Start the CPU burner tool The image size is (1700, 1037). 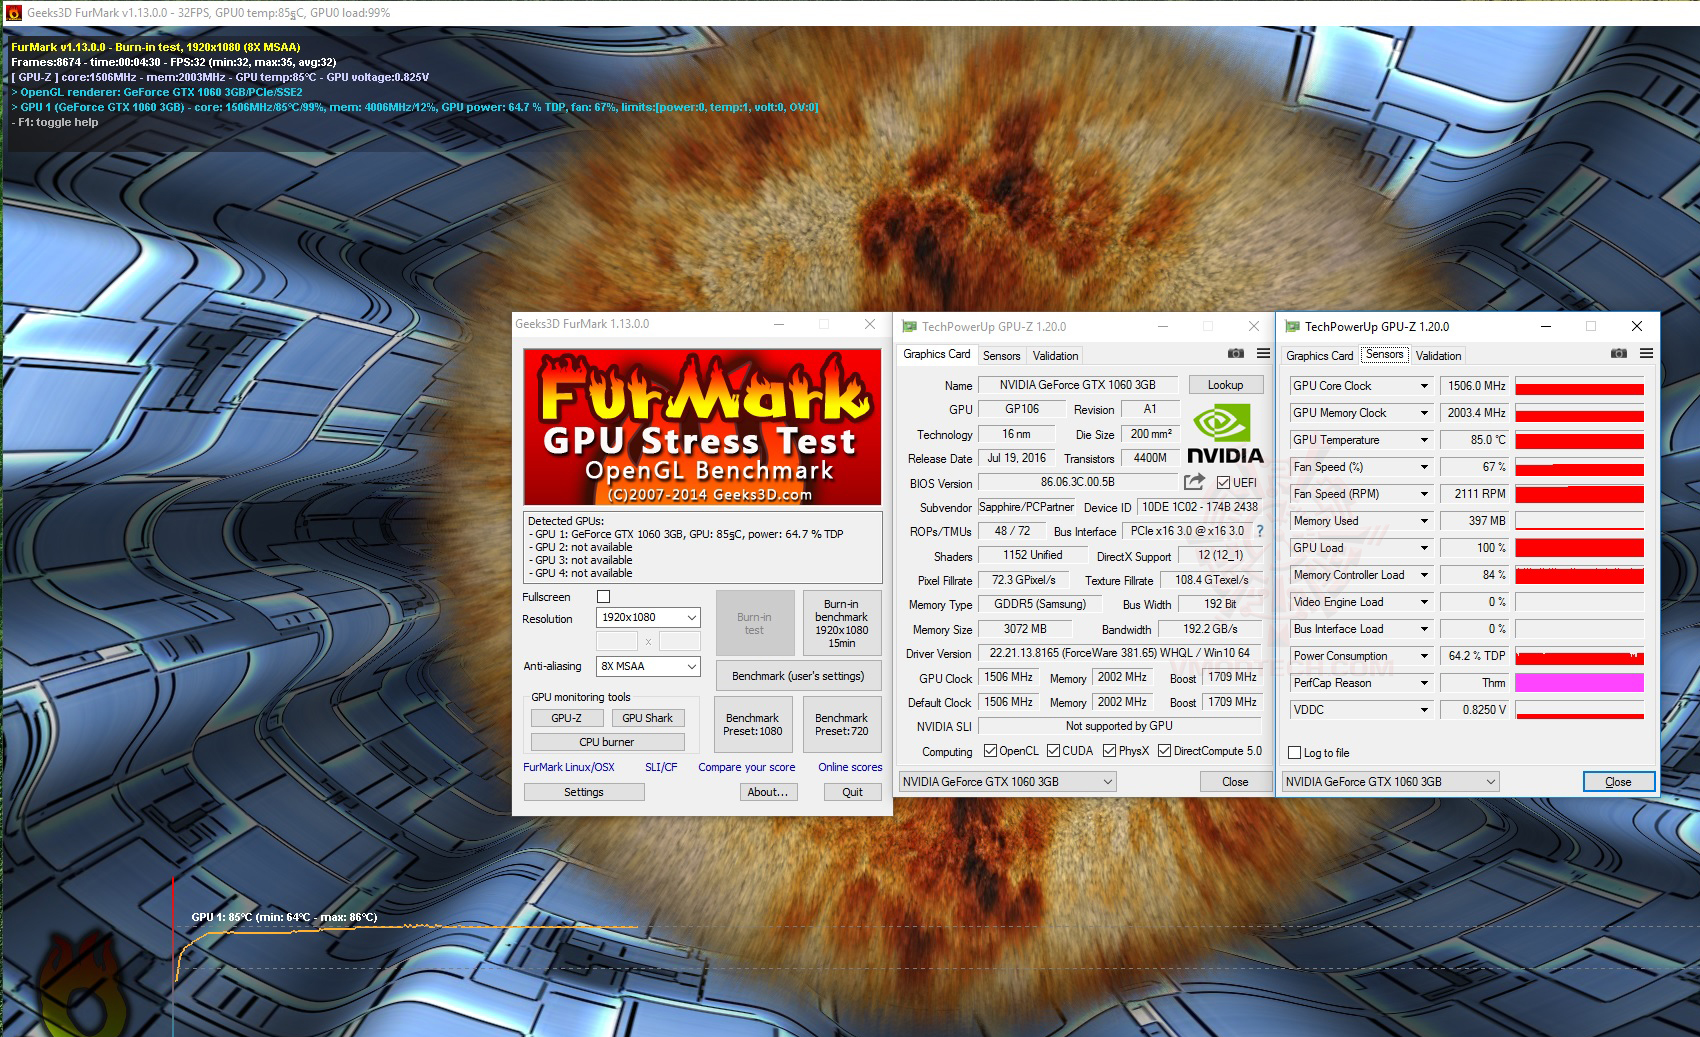point(607,742)
